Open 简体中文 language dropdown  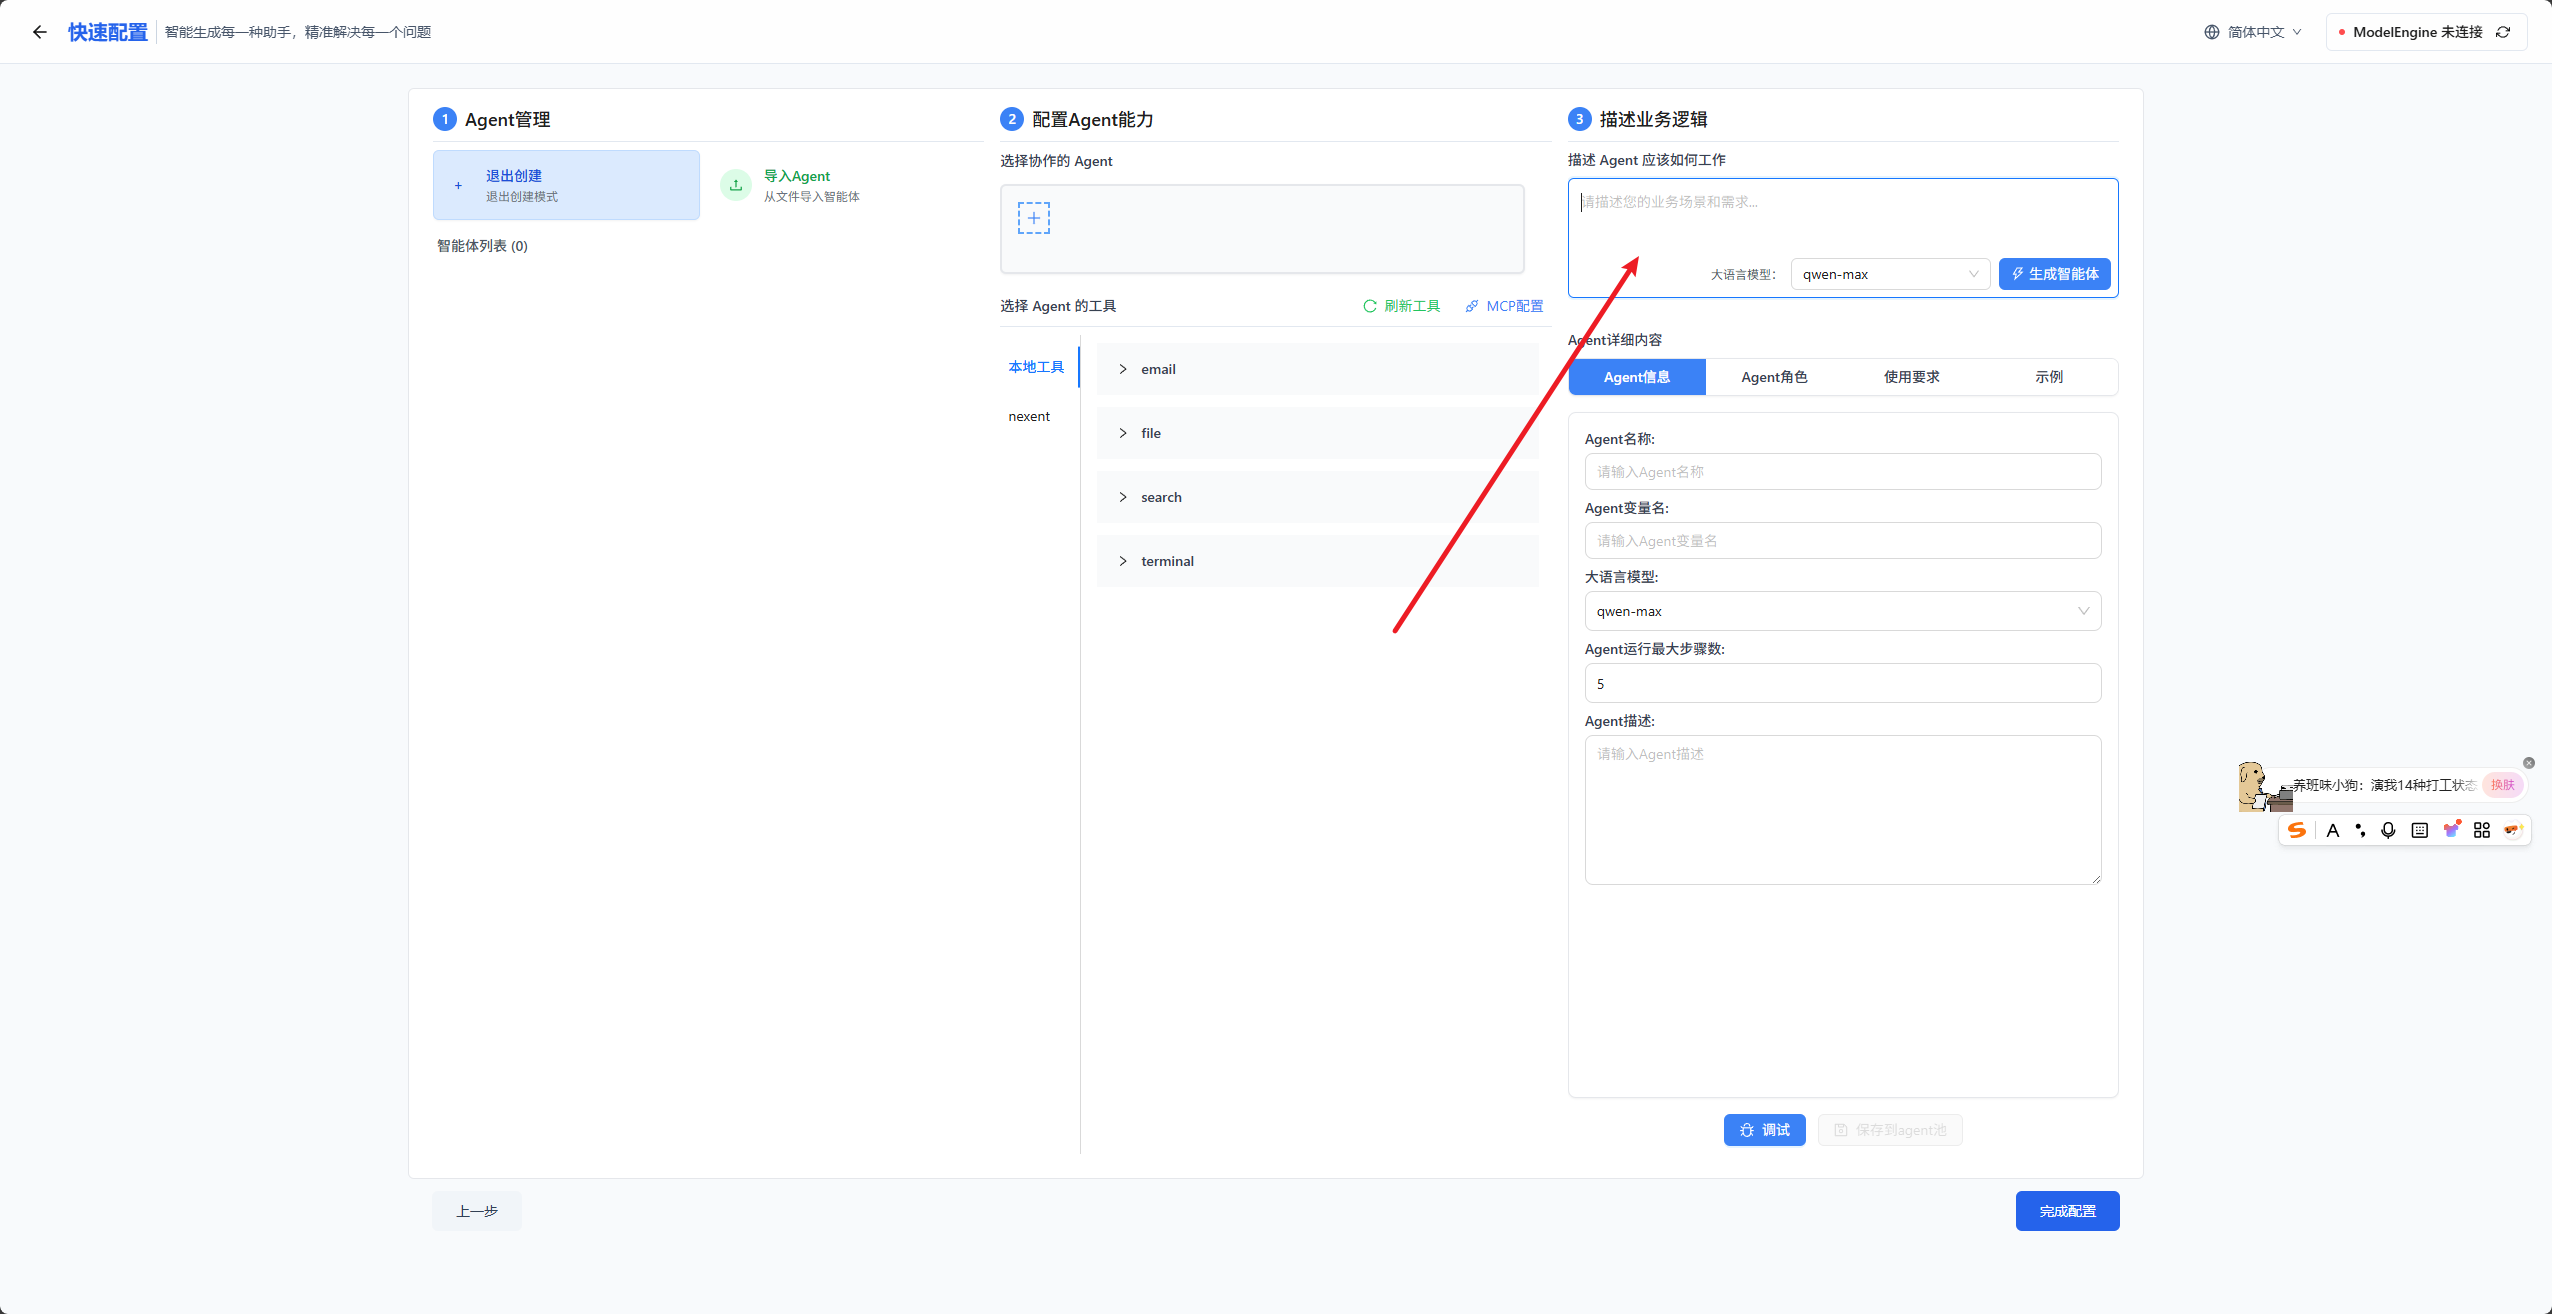(2254, 32)
